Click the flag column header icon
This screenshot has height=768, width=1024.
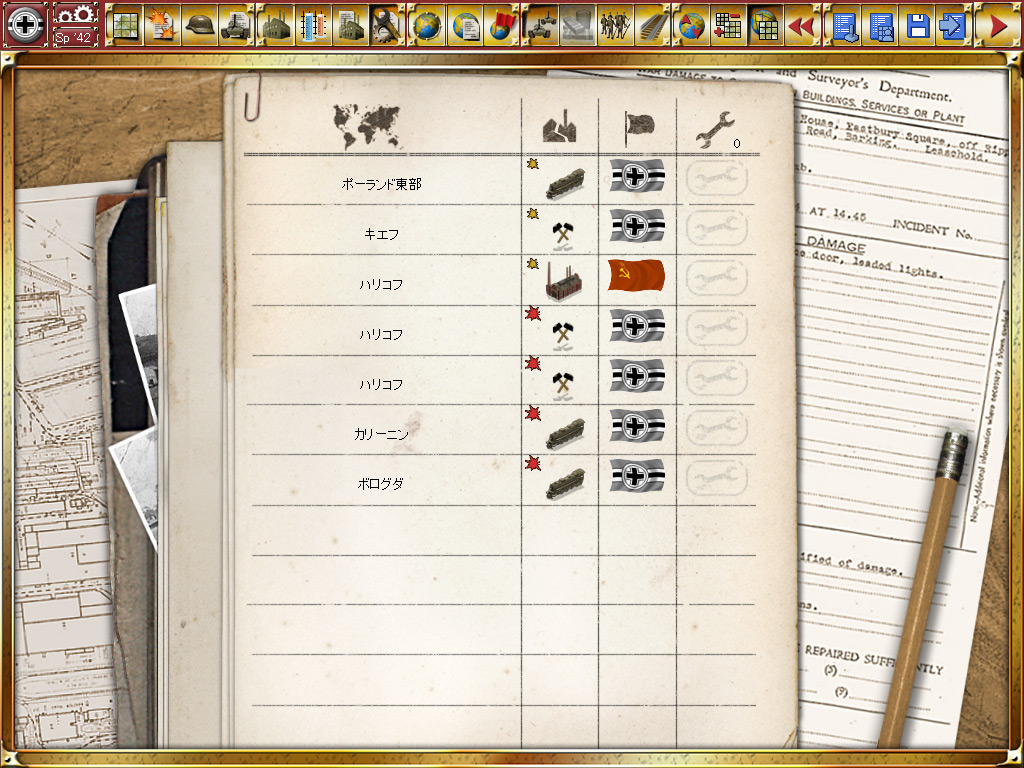[x=637, y=126]
